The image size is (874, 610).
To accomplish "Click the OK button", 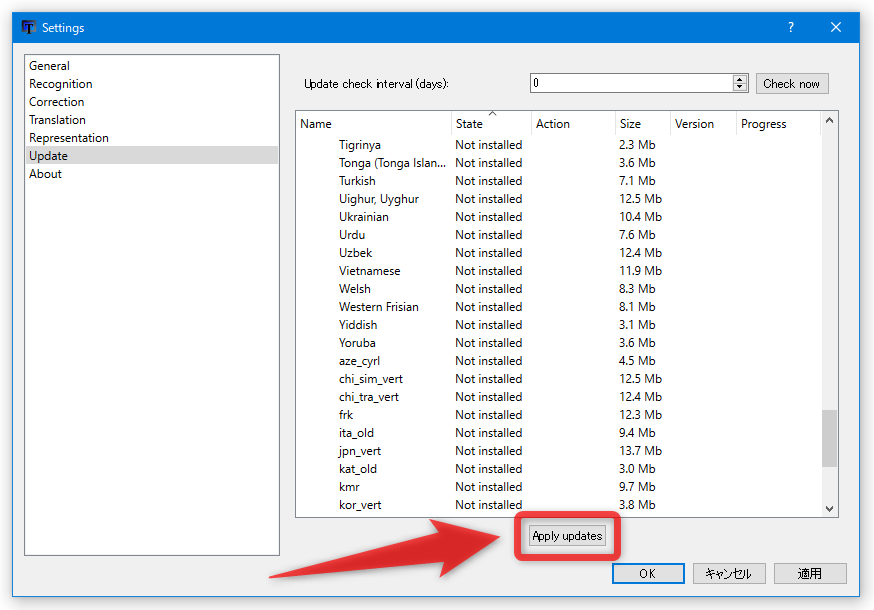I will [x=648, y=573].
